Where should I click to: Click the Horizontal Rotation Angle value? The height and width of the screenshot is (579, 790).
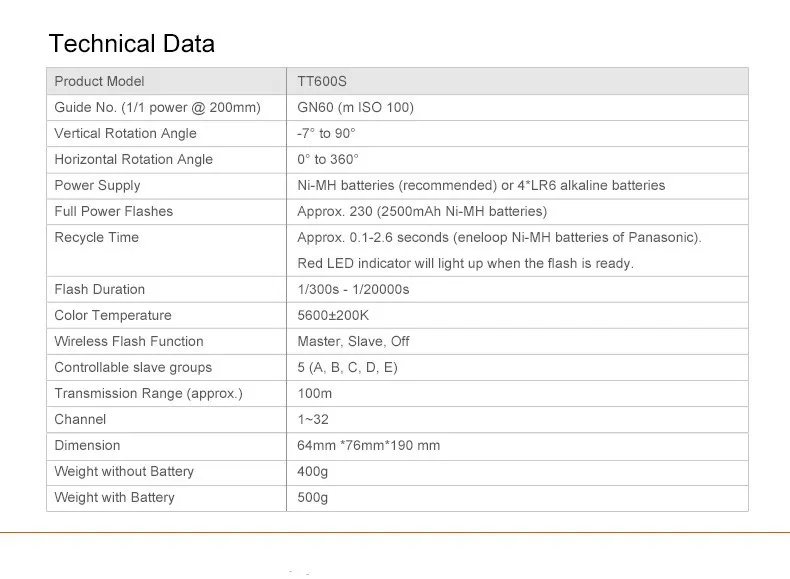tap(327, 159)
